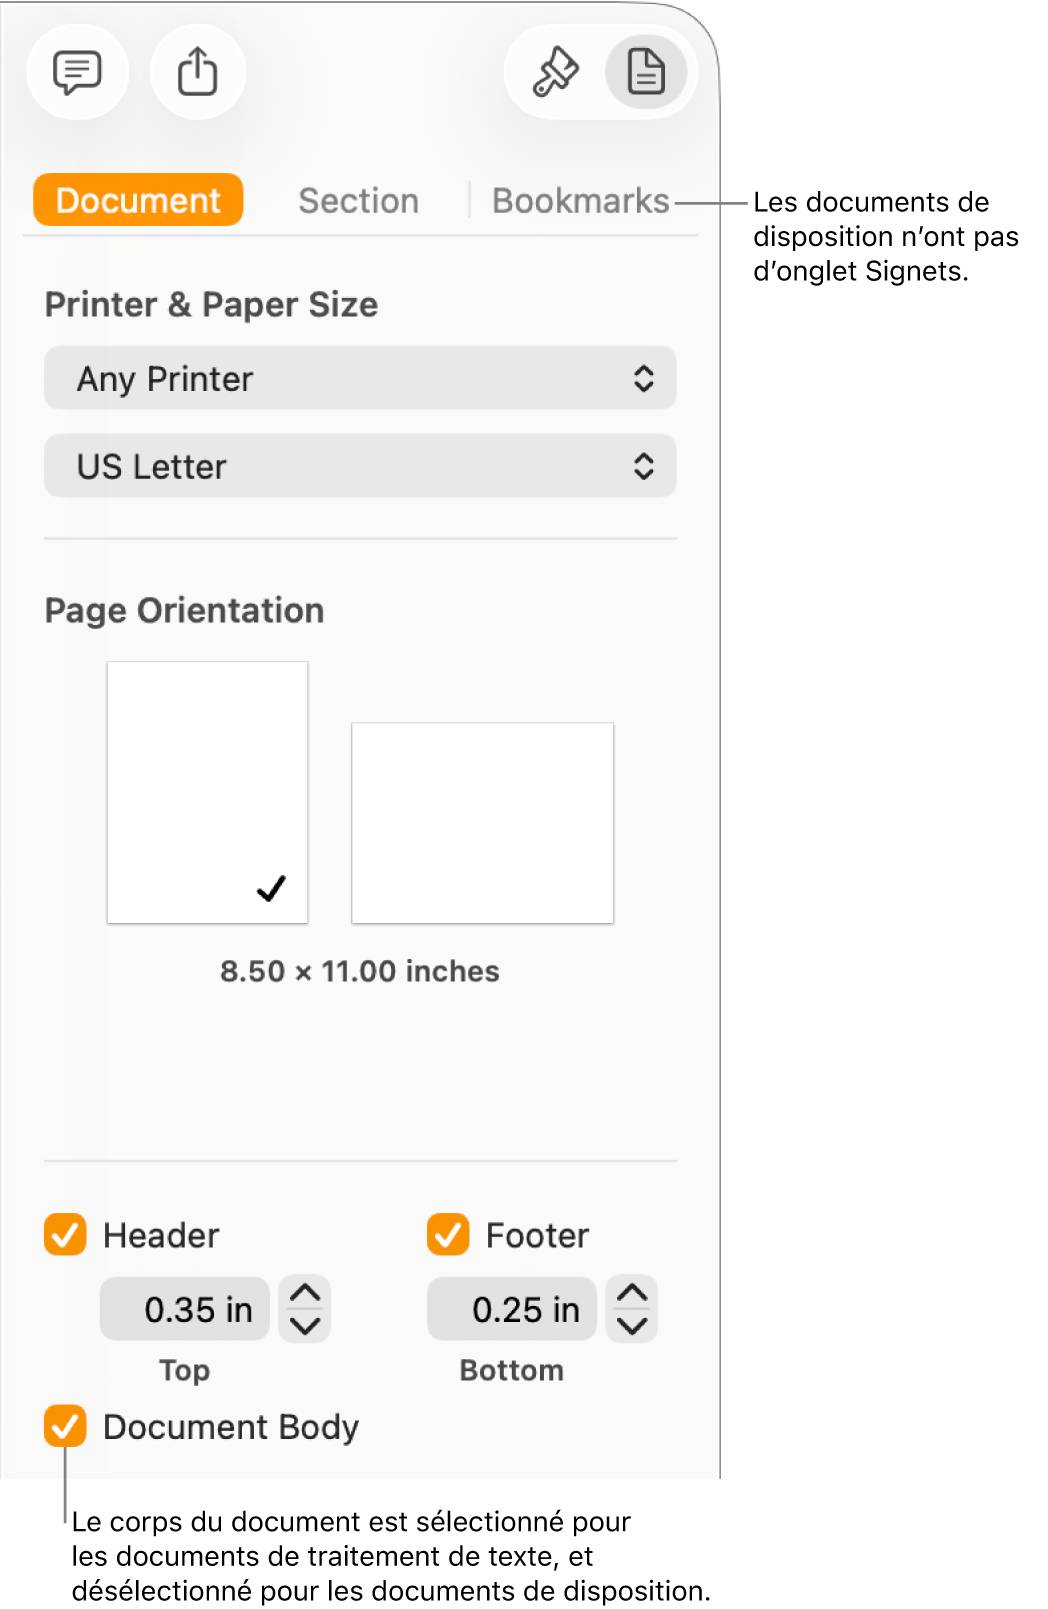Open the Format paintbrush inspector
The height and width of the screenshot is (1609, 1048).
(555, 72)
